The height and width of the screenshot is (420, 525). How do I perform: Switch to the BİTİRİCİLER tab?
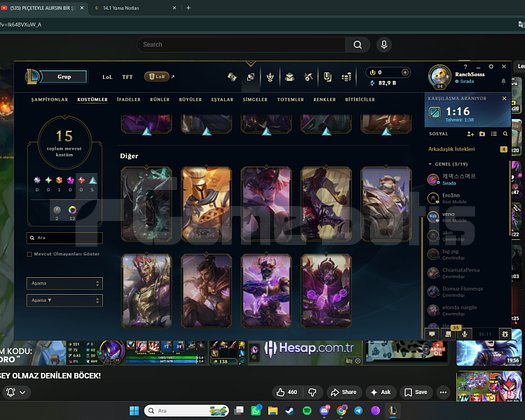(360, 99)
